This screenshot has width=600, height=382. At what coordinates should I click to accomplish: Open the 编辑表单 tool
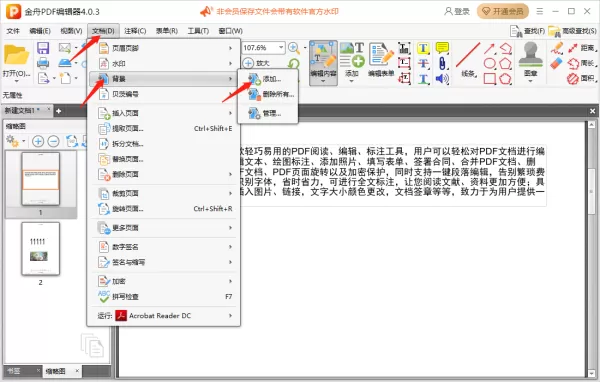(381, 59)
